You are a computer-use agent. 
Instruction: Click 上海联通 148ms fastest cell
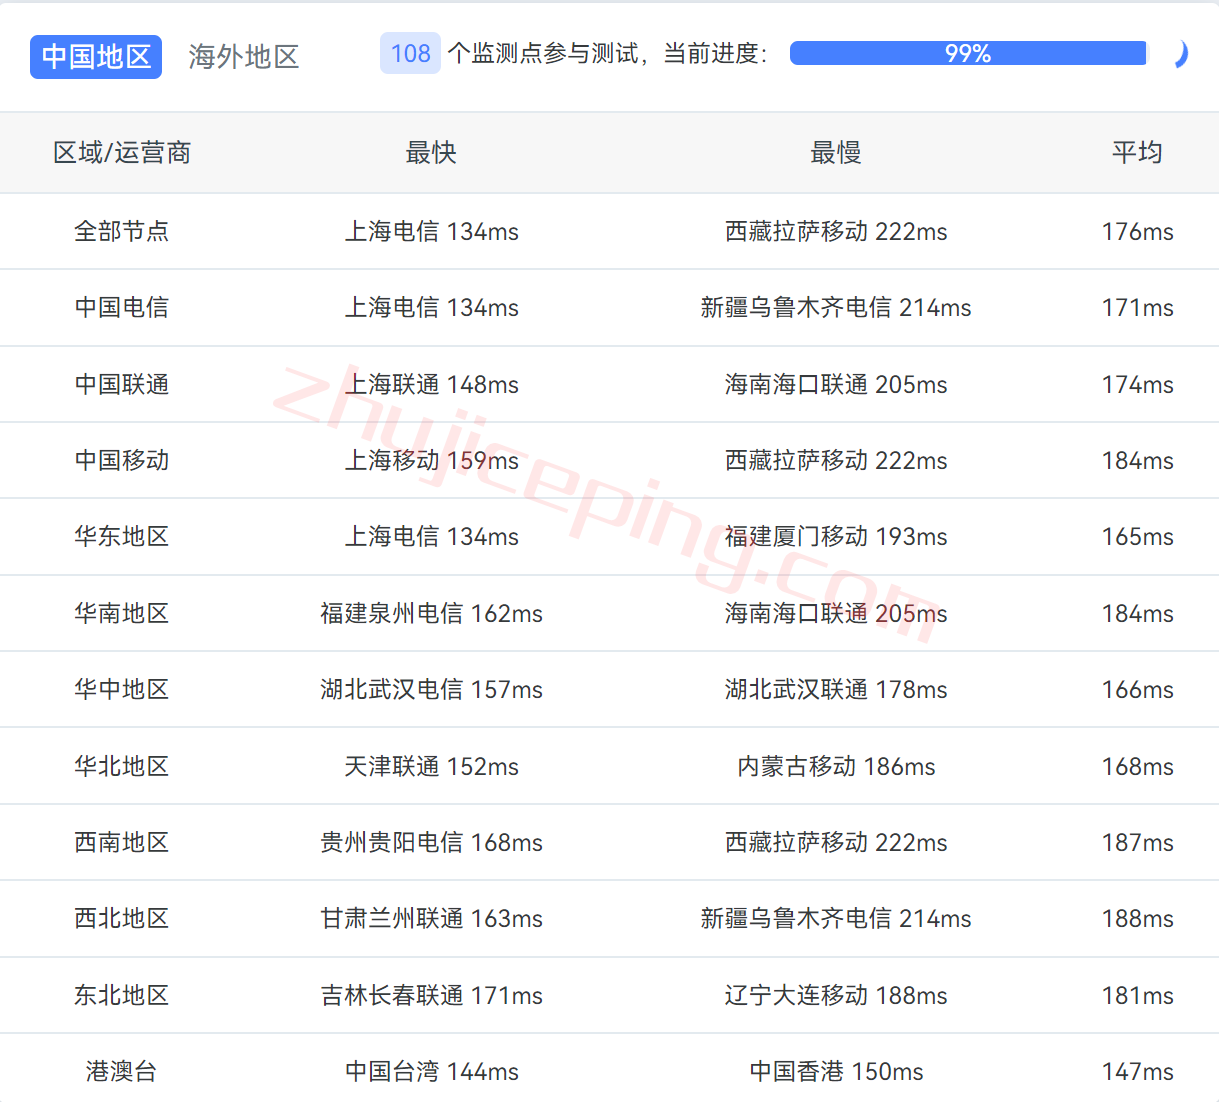(432, 385)
